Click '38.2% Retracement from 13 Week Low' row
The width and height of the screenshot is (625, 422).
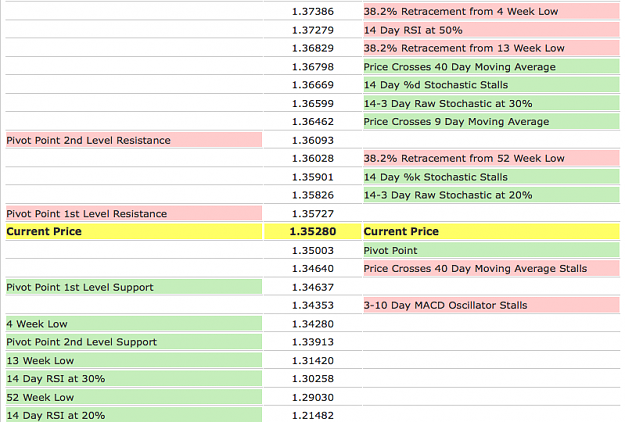click(x=491, y=48)
